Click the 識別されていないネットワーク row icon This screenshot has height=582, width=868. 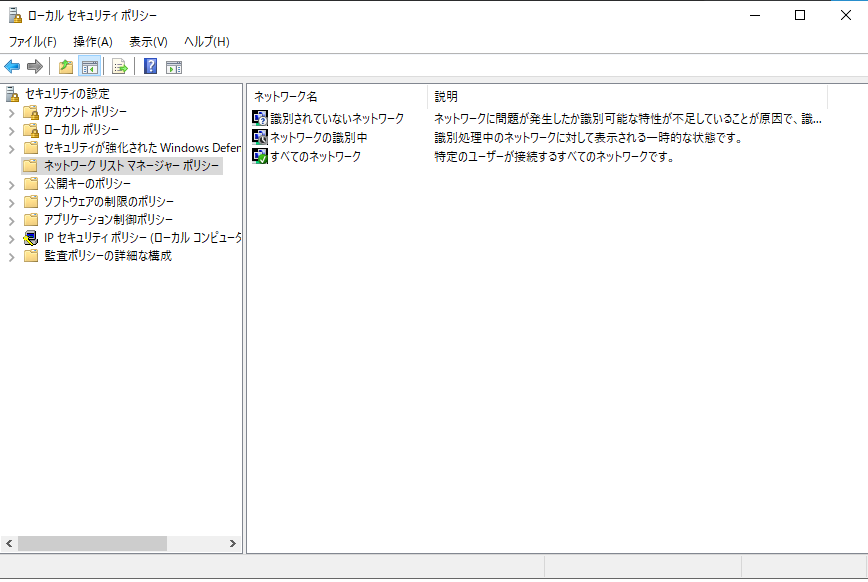click(x=260, y=118)
